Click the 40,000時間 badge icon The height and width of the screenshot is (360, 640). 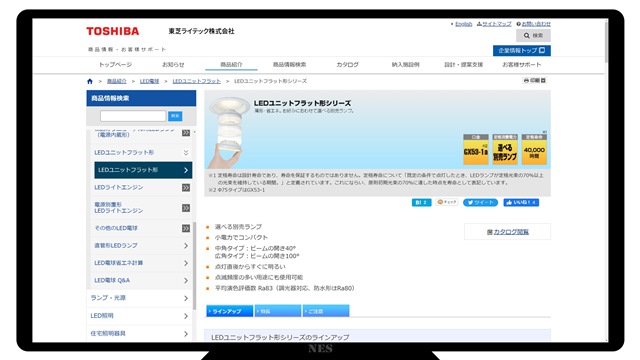pos(534,149)
